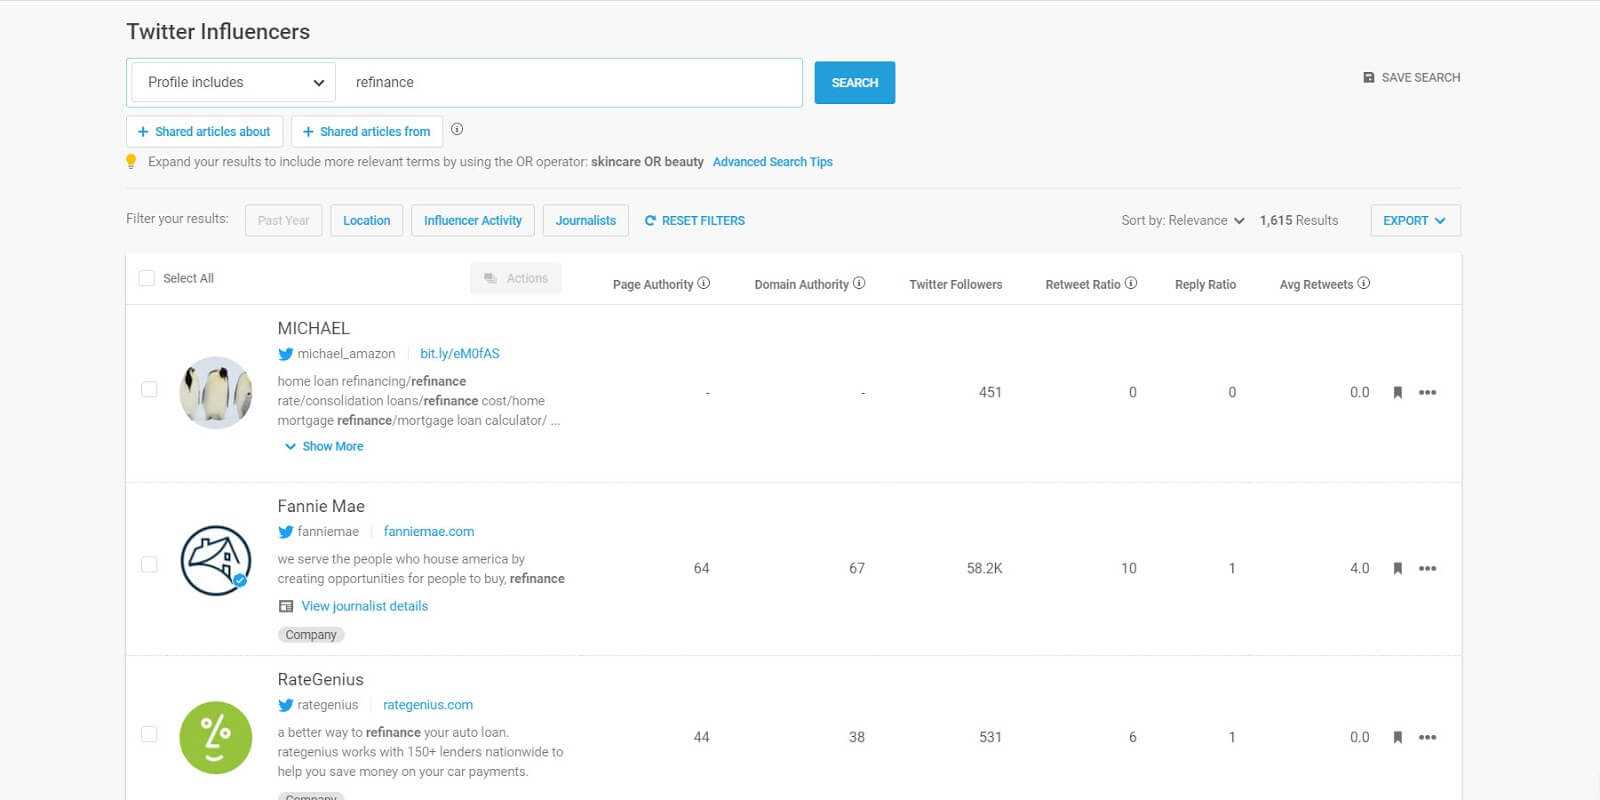1600x800 pixels.
Task: Sort by Page Authority column header
Action: coord(653,284)
